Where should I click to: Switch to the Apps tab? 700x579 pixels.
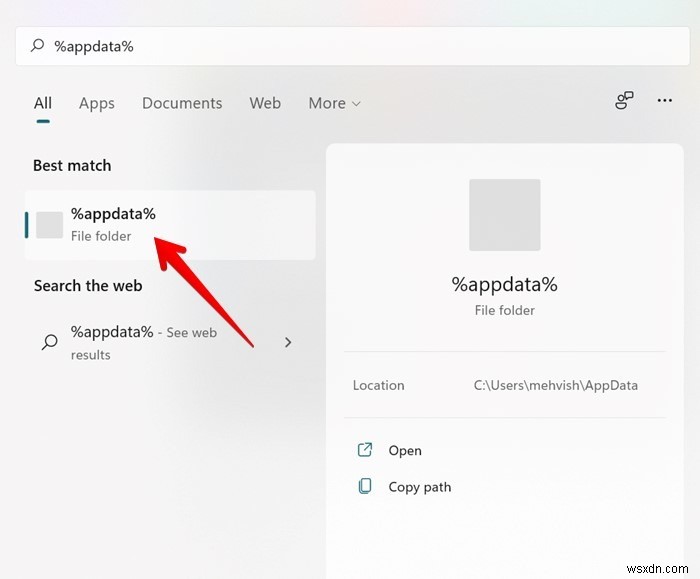(97, 103)
